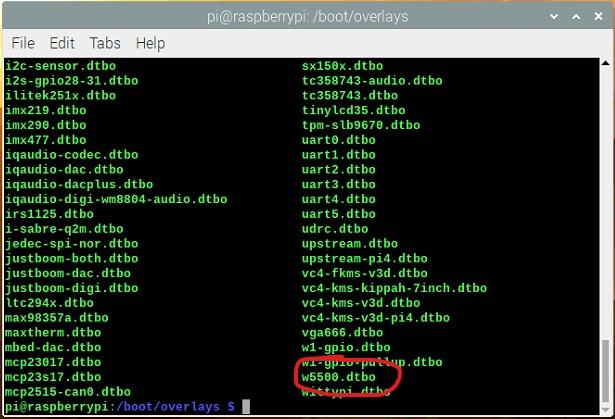615x419 pixels.
Task: Click w5500.dtbo file name
Action: tap(339, 377)
